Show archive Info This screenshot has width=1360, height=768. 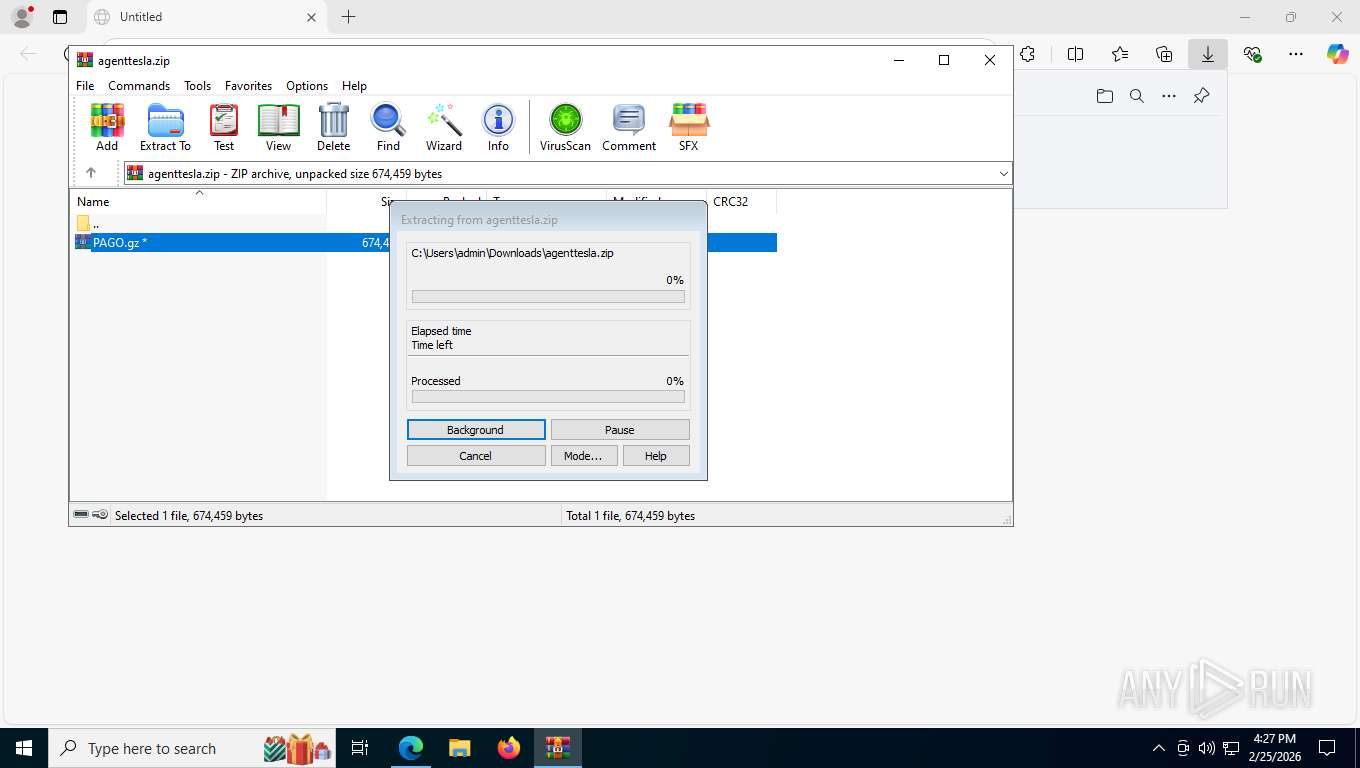(498, 127)
